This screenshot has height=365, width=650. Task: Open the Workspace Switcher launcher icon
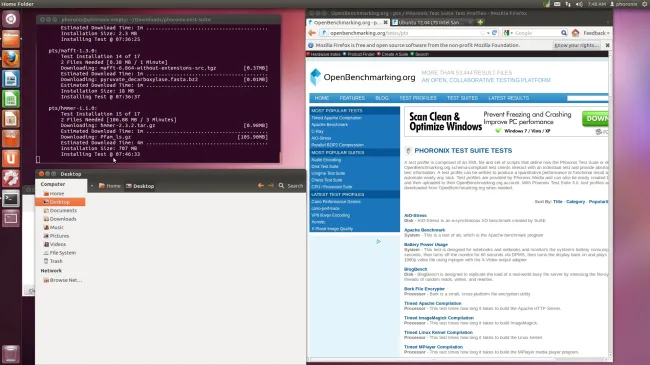pyautogui.click(x=11, y=218)
